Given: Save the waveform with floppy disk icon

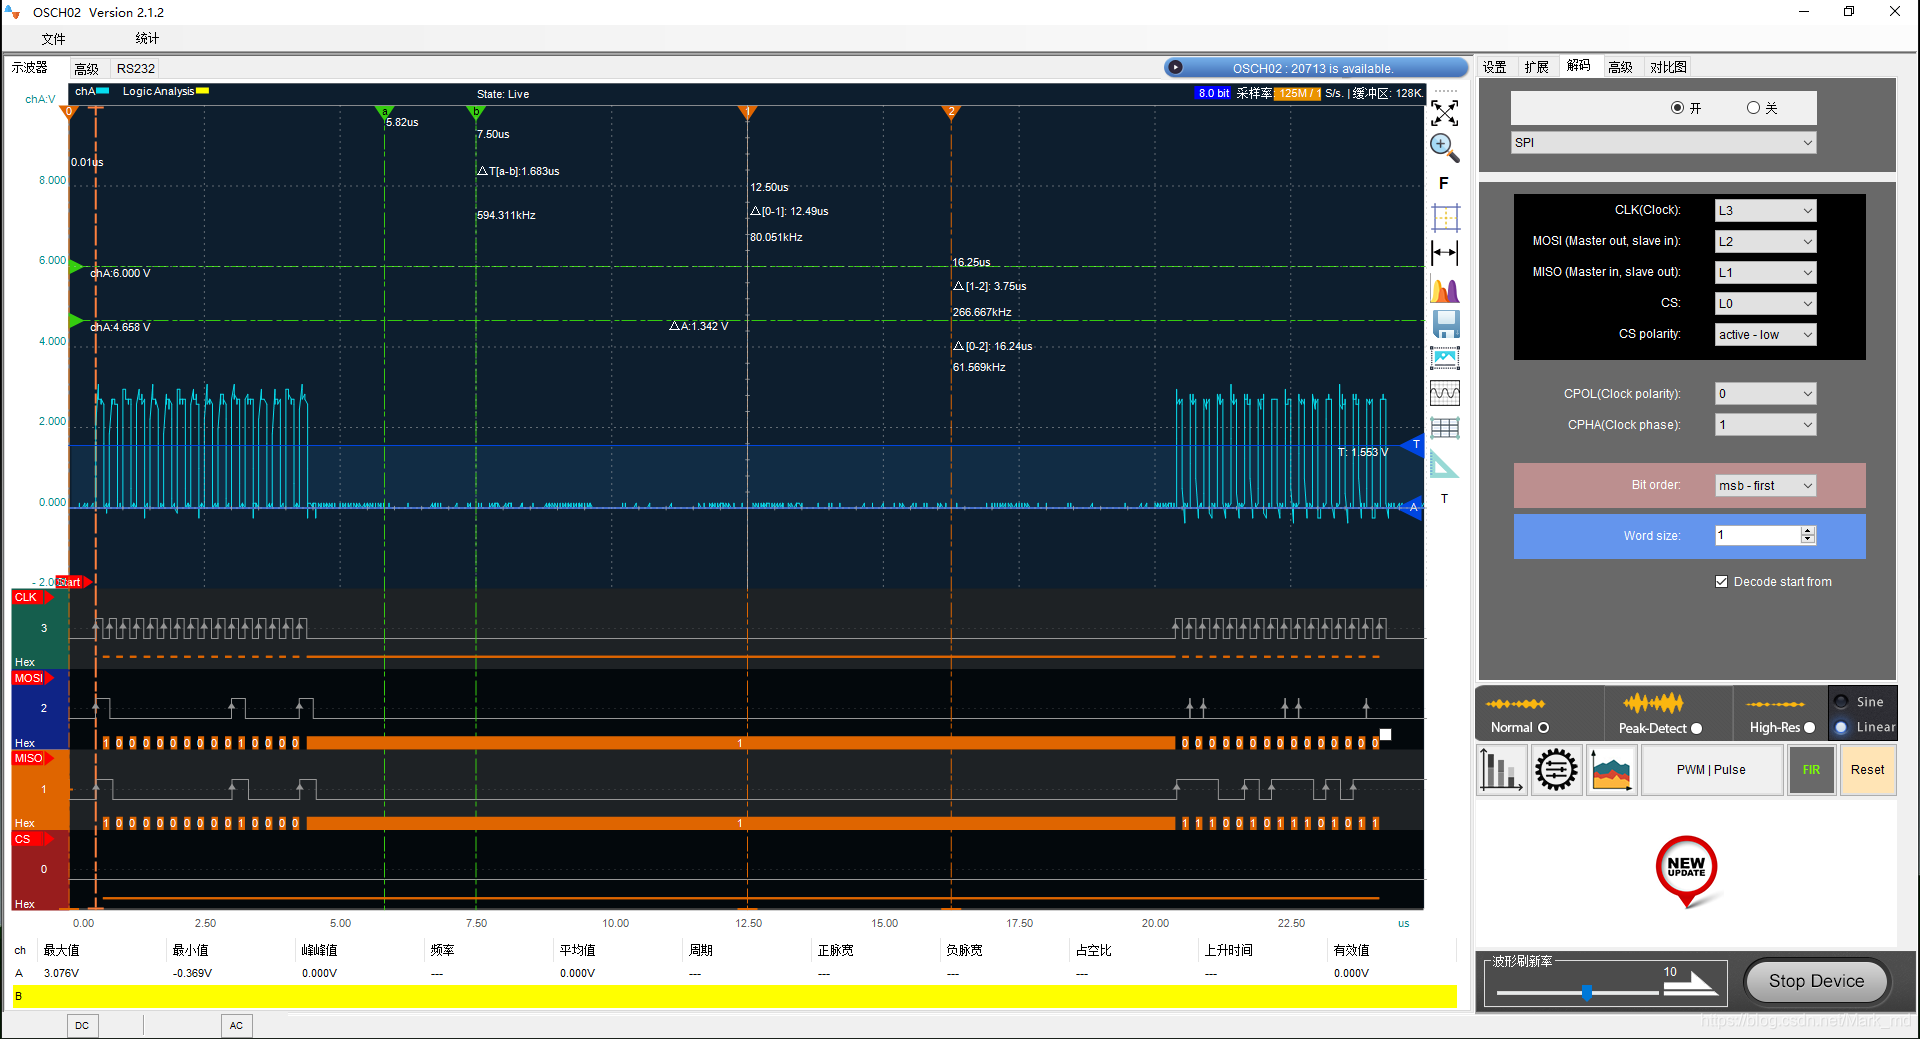Looking at the screenshot, I should (1446, 324).
